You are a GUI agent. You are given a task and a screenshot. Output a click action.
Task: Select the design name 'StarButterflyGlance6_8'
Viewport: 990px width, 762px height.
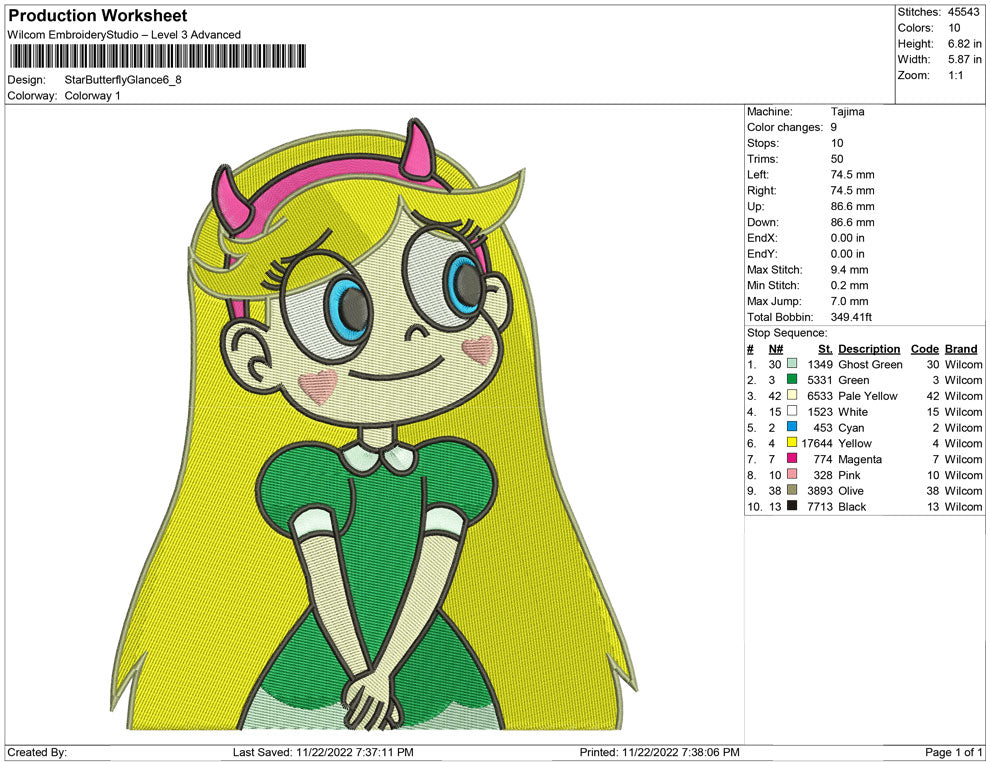123,80
